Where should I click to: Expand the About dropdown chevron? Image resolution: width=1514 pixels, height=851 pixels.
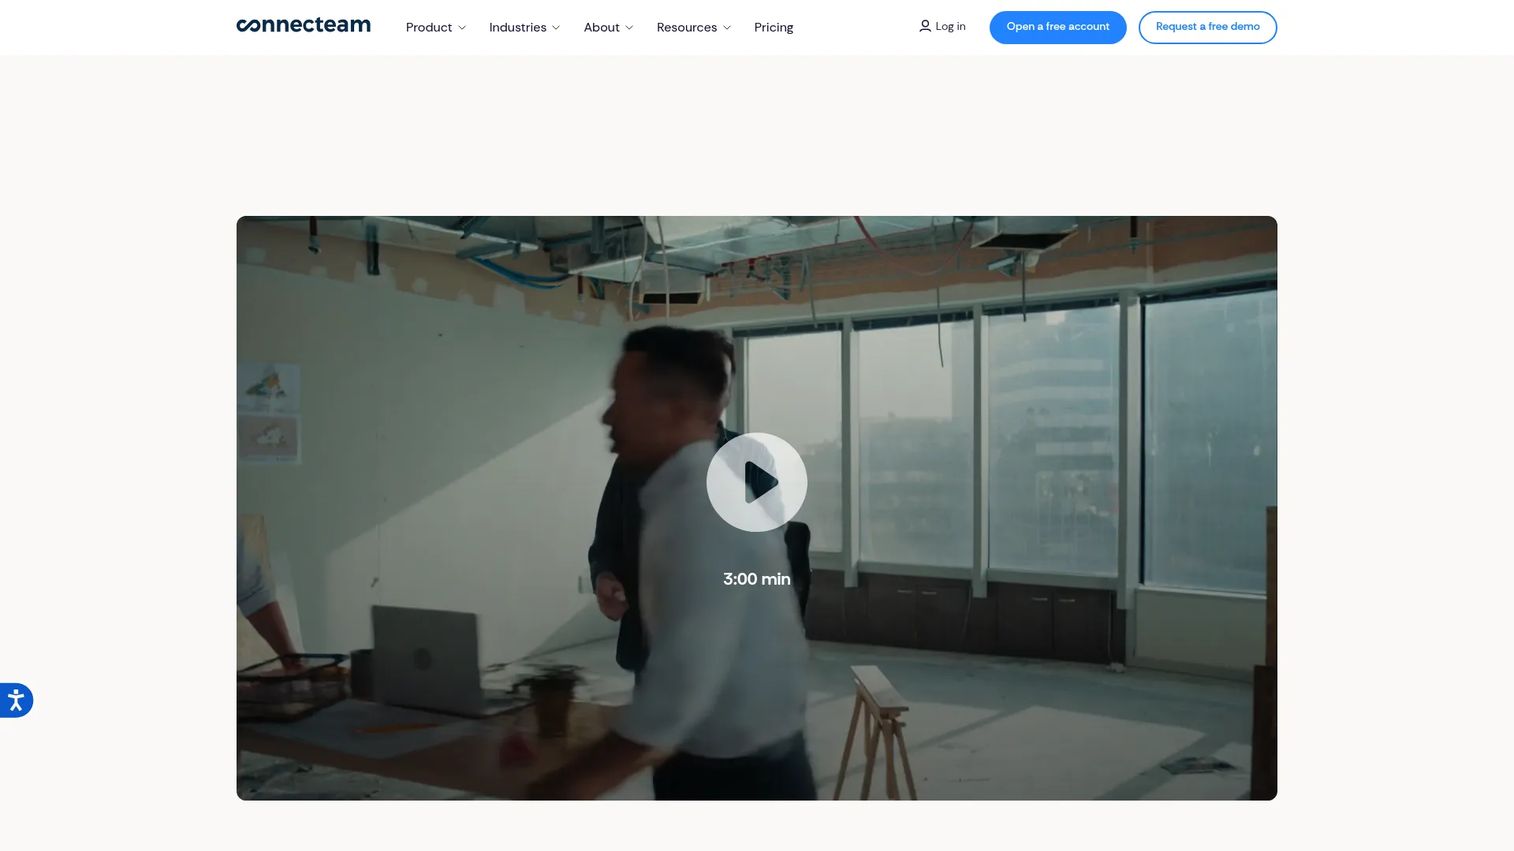point(629,28)
